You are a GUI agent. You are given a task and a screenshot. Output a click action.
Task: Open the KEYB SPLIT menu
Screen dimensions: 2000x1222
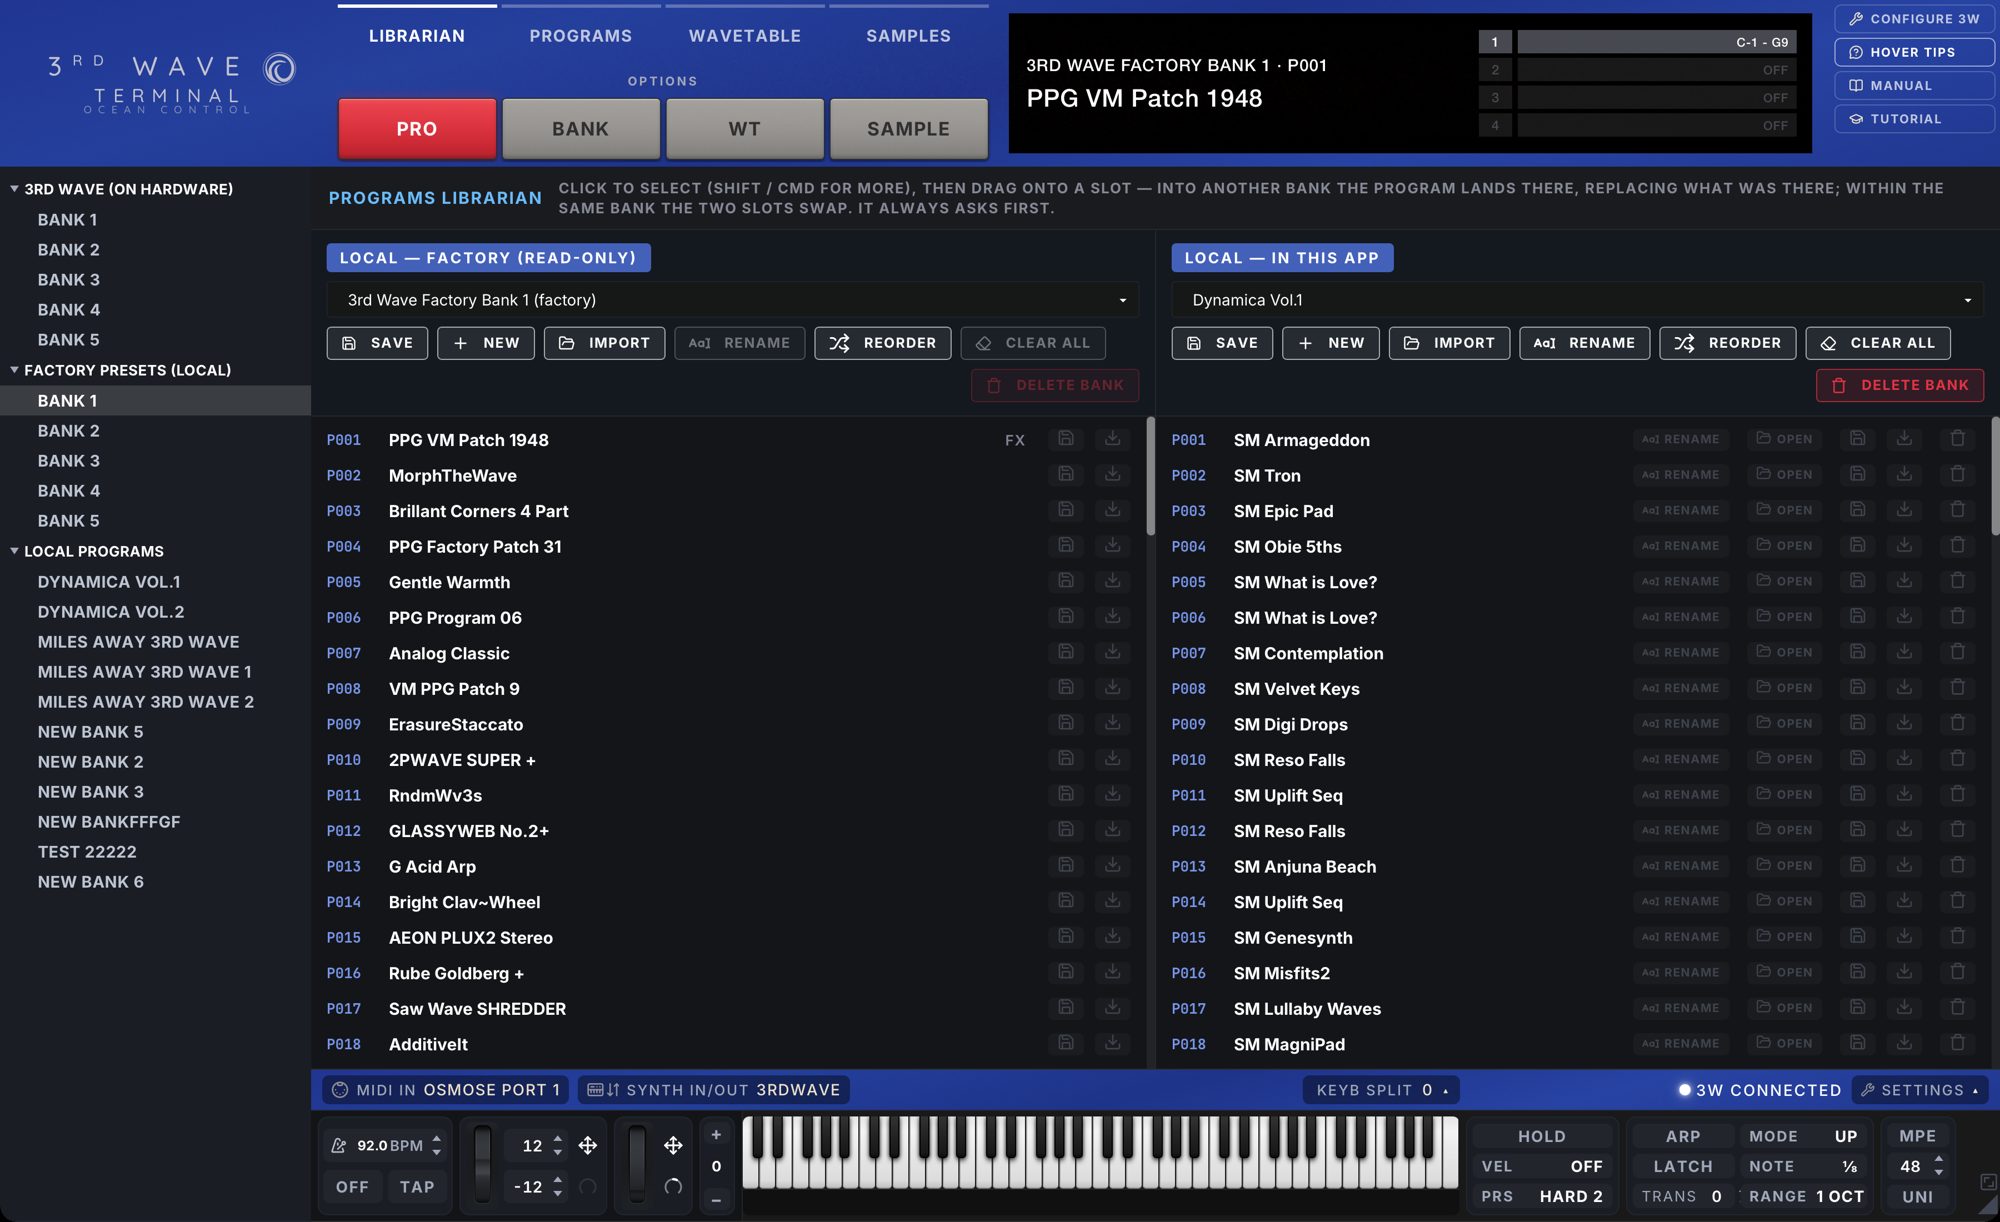(1381, 1090)
